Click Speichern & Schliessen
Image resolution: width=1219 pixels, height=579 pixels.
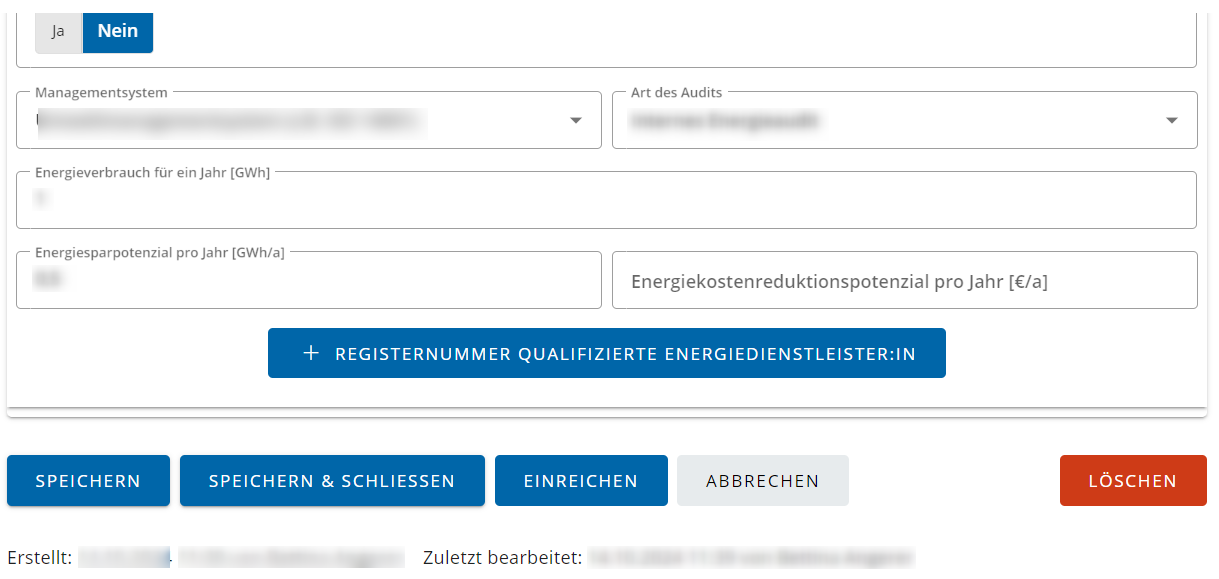point(332,481)
